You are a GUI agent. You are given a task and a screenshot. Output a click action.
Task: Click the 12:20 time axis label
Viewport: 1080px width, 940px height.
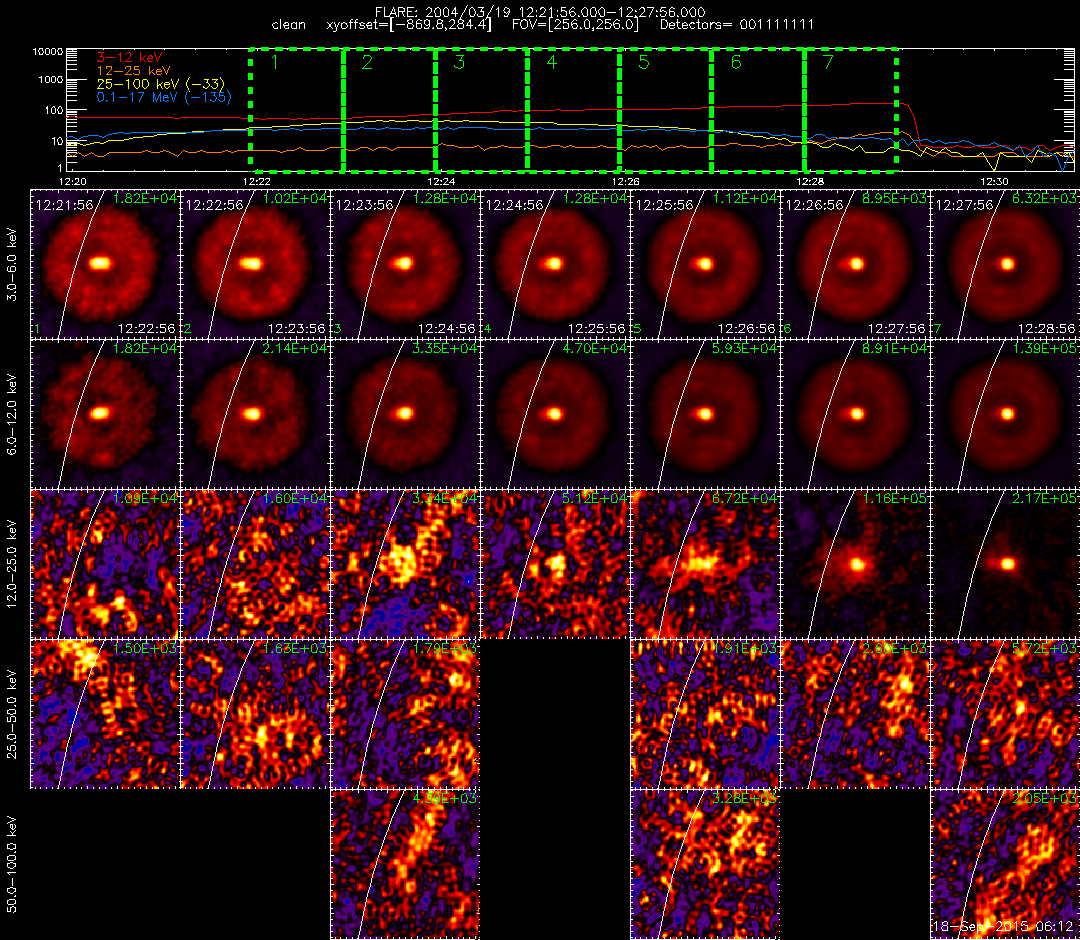tap(72, 182)
